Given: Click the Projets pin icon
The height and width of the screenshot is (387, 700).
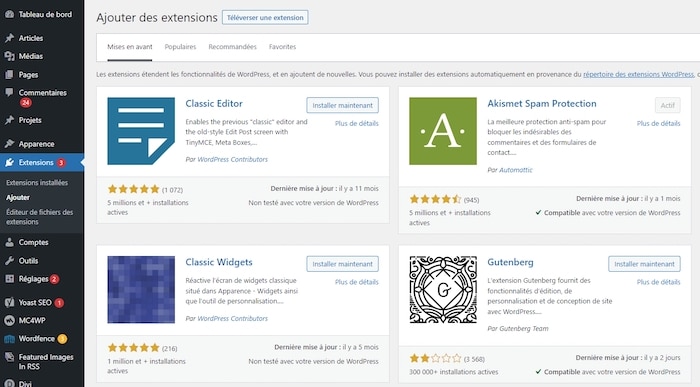Looking at the screenshot, I should tap(9, 120).
